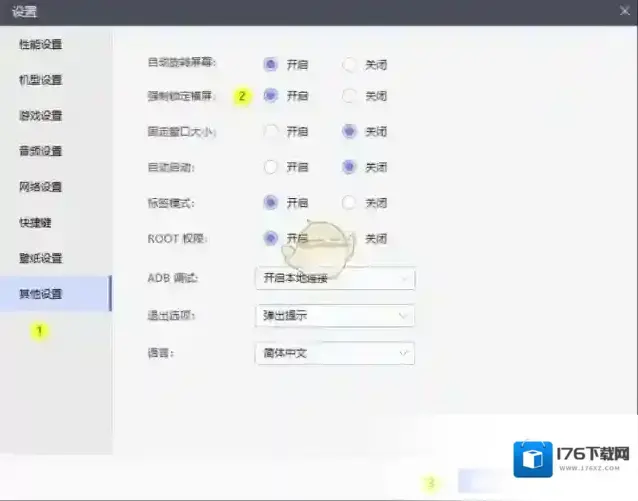Enable 强制锁定横屏 with 开启 radio
This screenshot has width=638, height=501.
[271, 96]
